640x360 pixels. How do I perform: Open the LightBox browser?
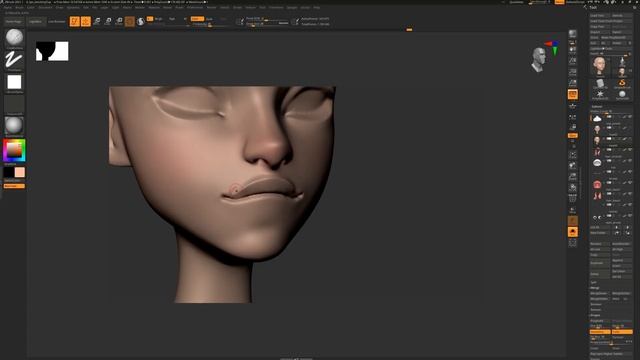36,21
